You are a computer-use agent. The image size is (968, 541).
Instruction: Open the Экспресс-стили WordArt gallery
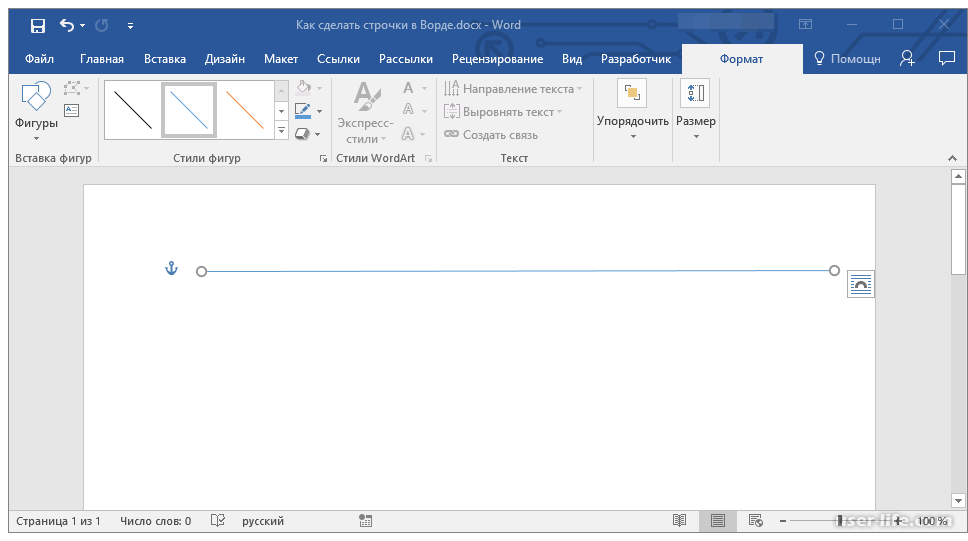[365, 112]
